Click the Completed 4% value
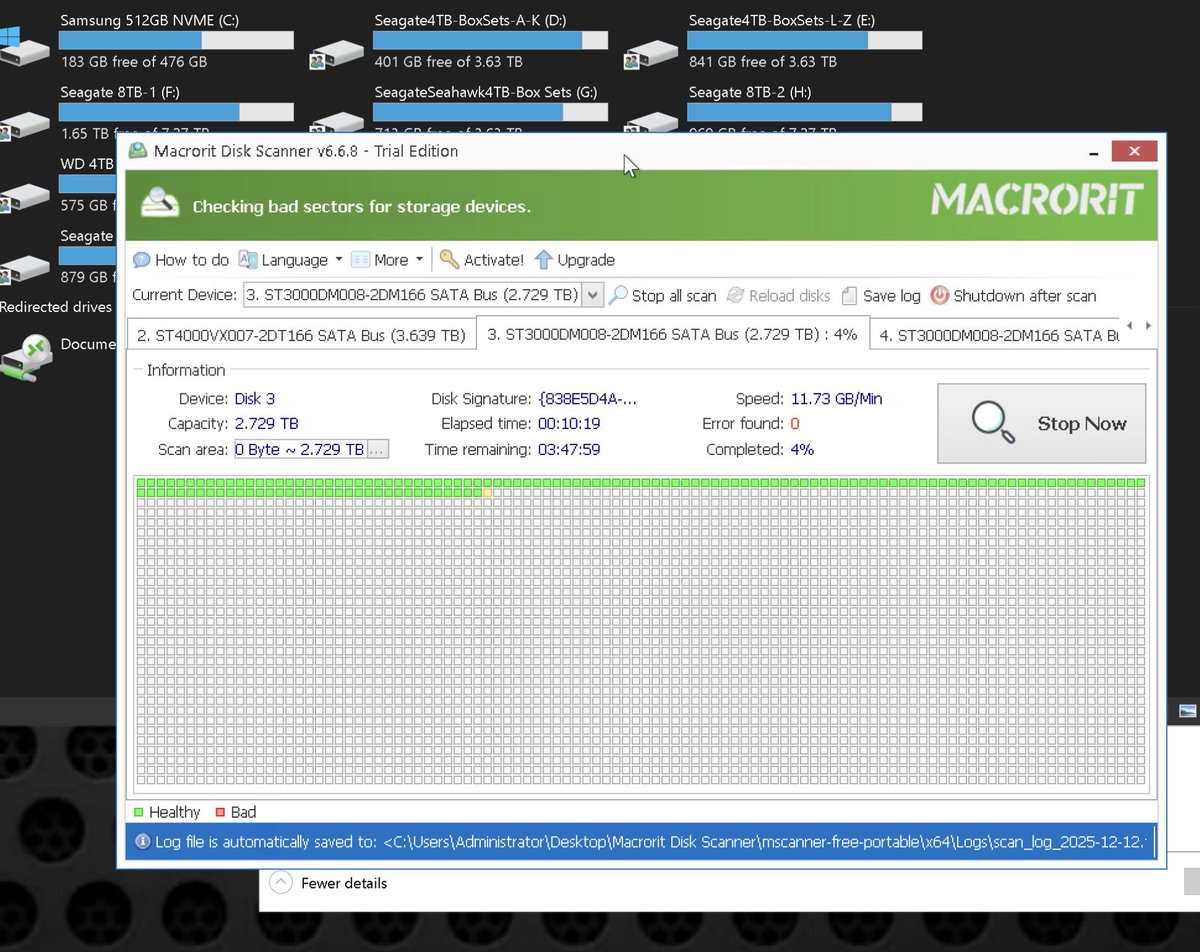 (x=802, y=450)
